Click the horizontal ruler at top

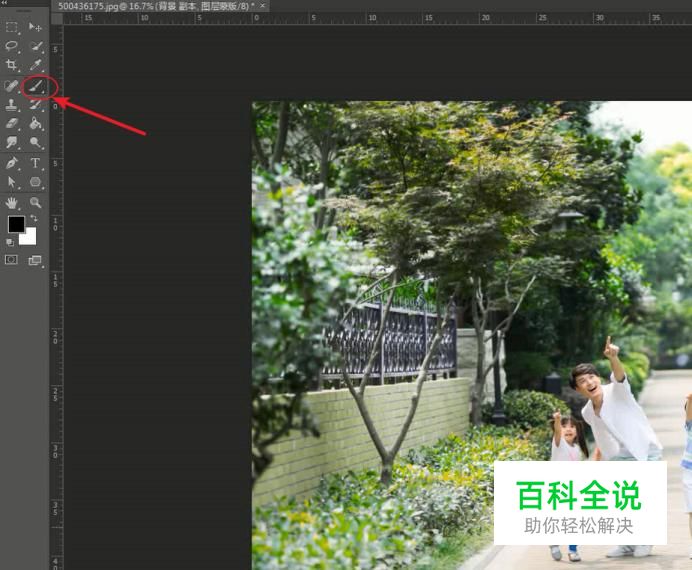pos(378,19)
